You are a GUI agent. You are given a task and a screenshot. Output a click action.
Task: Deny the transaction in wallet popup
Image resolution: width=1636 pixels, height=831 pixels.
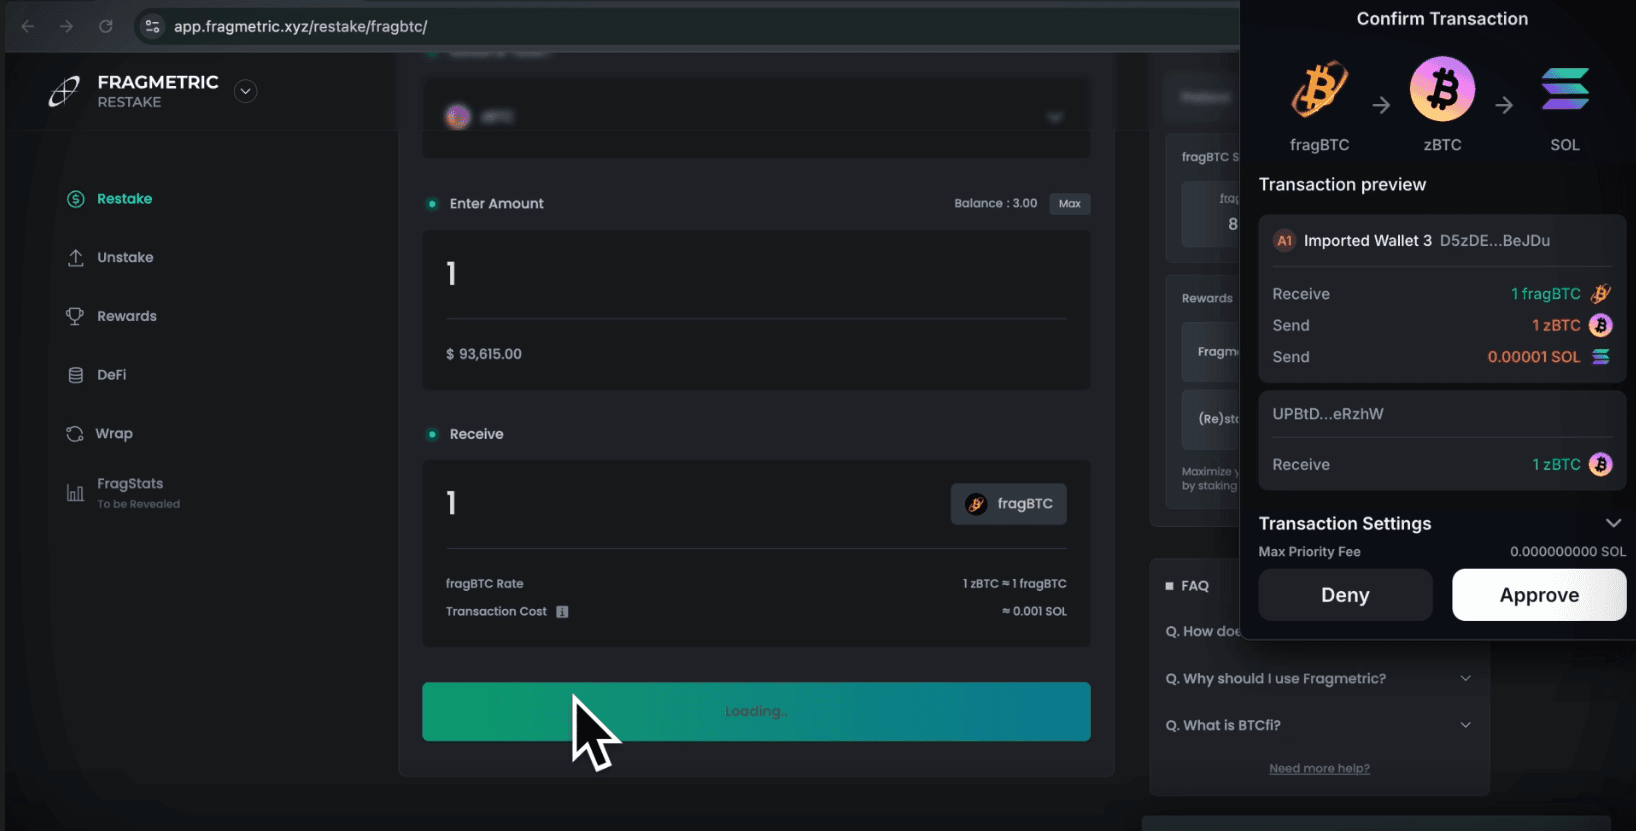coord(1345,595)
